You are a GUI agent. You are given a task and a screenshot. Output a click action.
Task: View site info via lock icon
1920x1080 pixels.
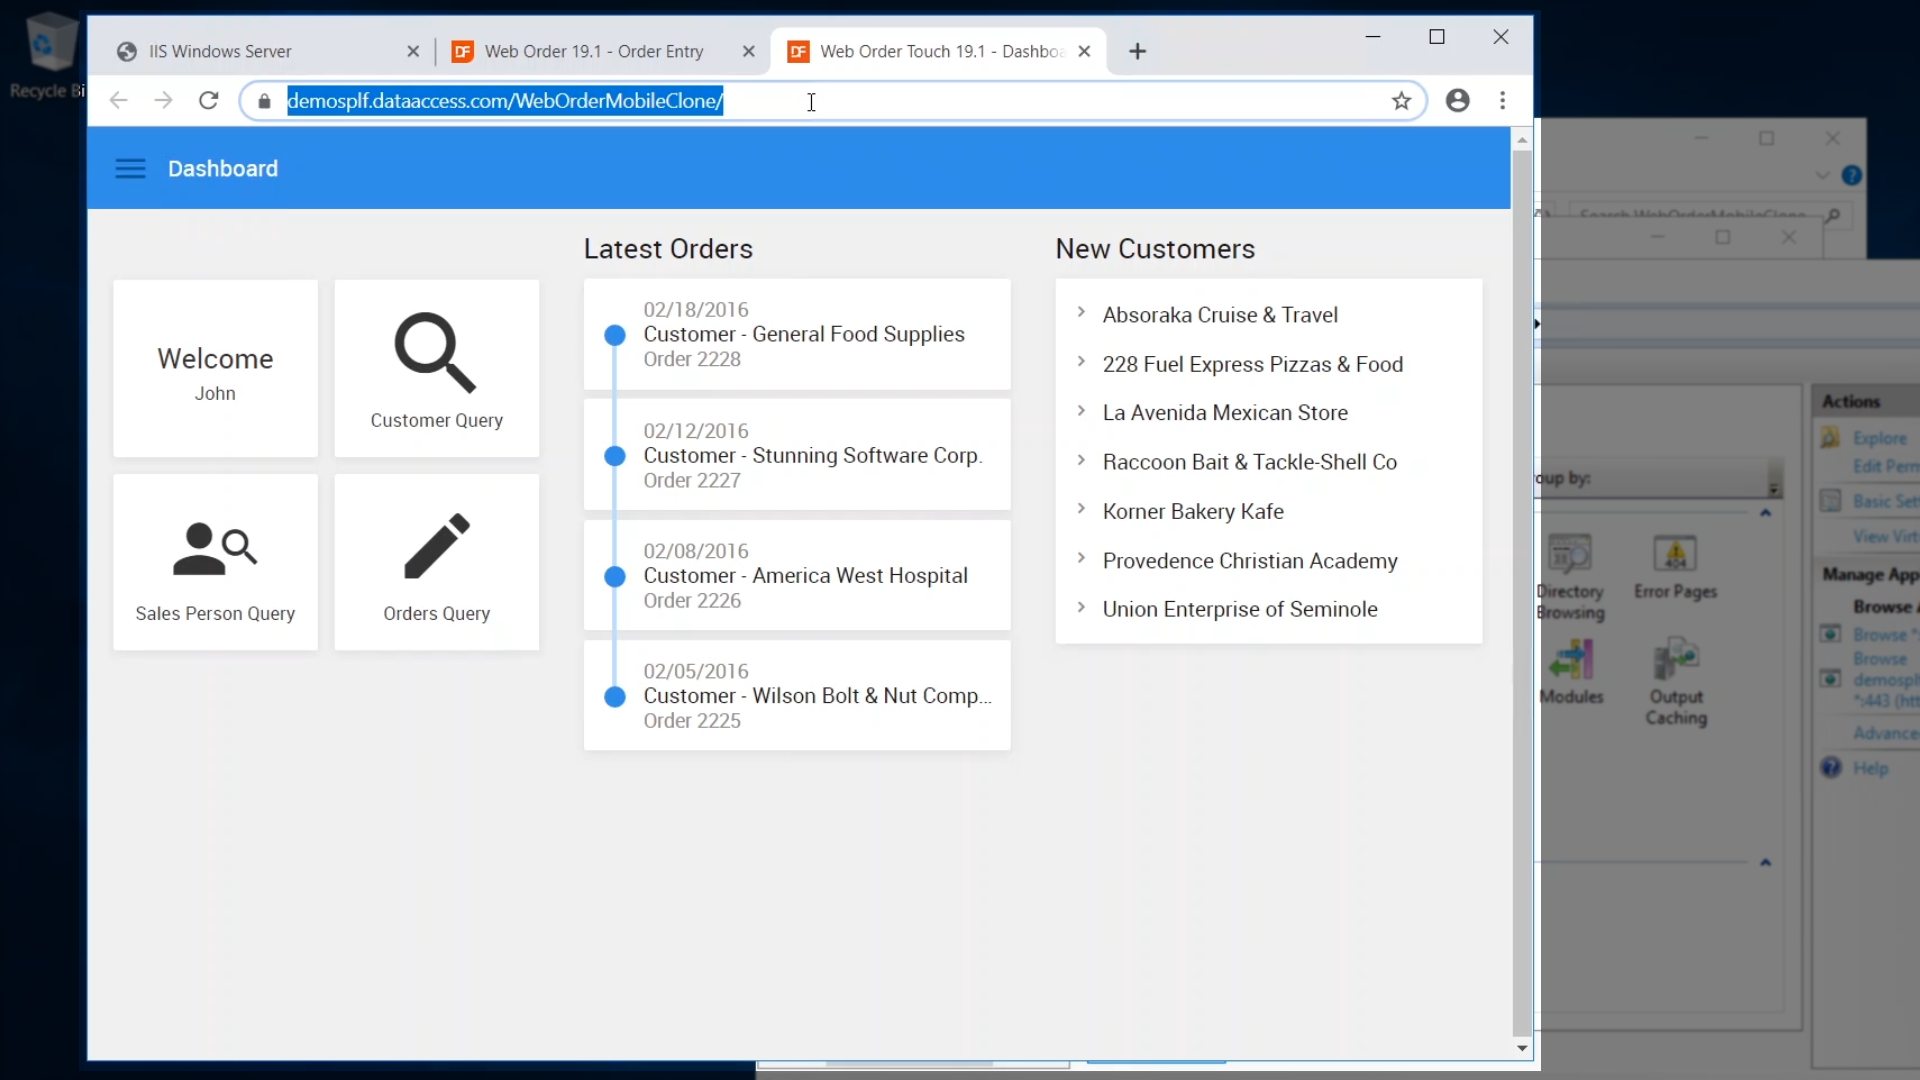coord(264,101)
